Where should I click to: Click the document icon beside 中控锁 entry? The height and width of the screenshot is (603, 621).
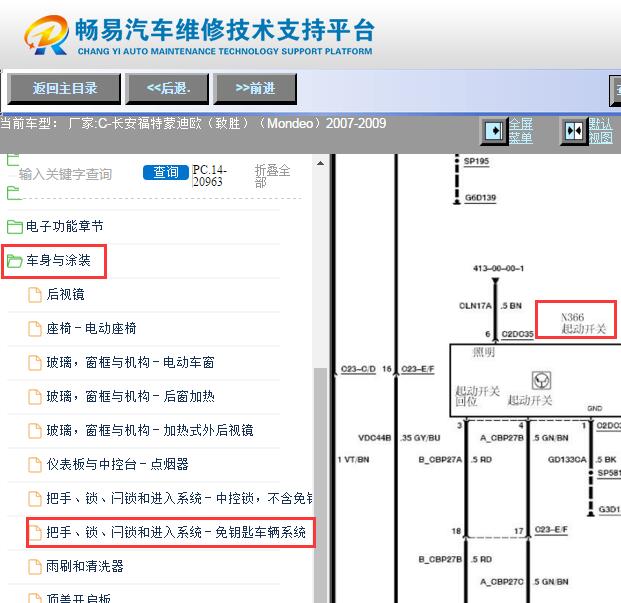click(35, 499)
